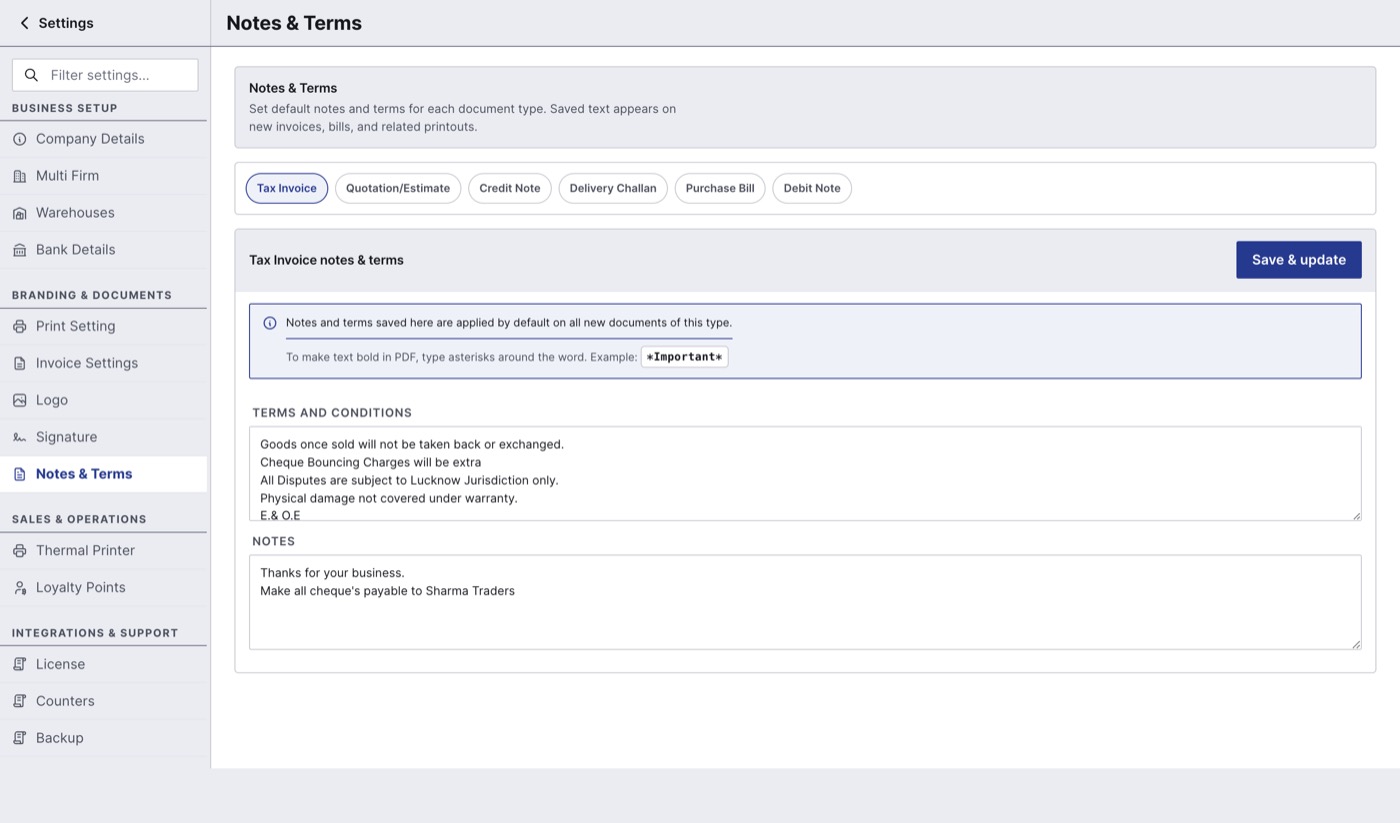Open the Thermal Printer settings

104,551
